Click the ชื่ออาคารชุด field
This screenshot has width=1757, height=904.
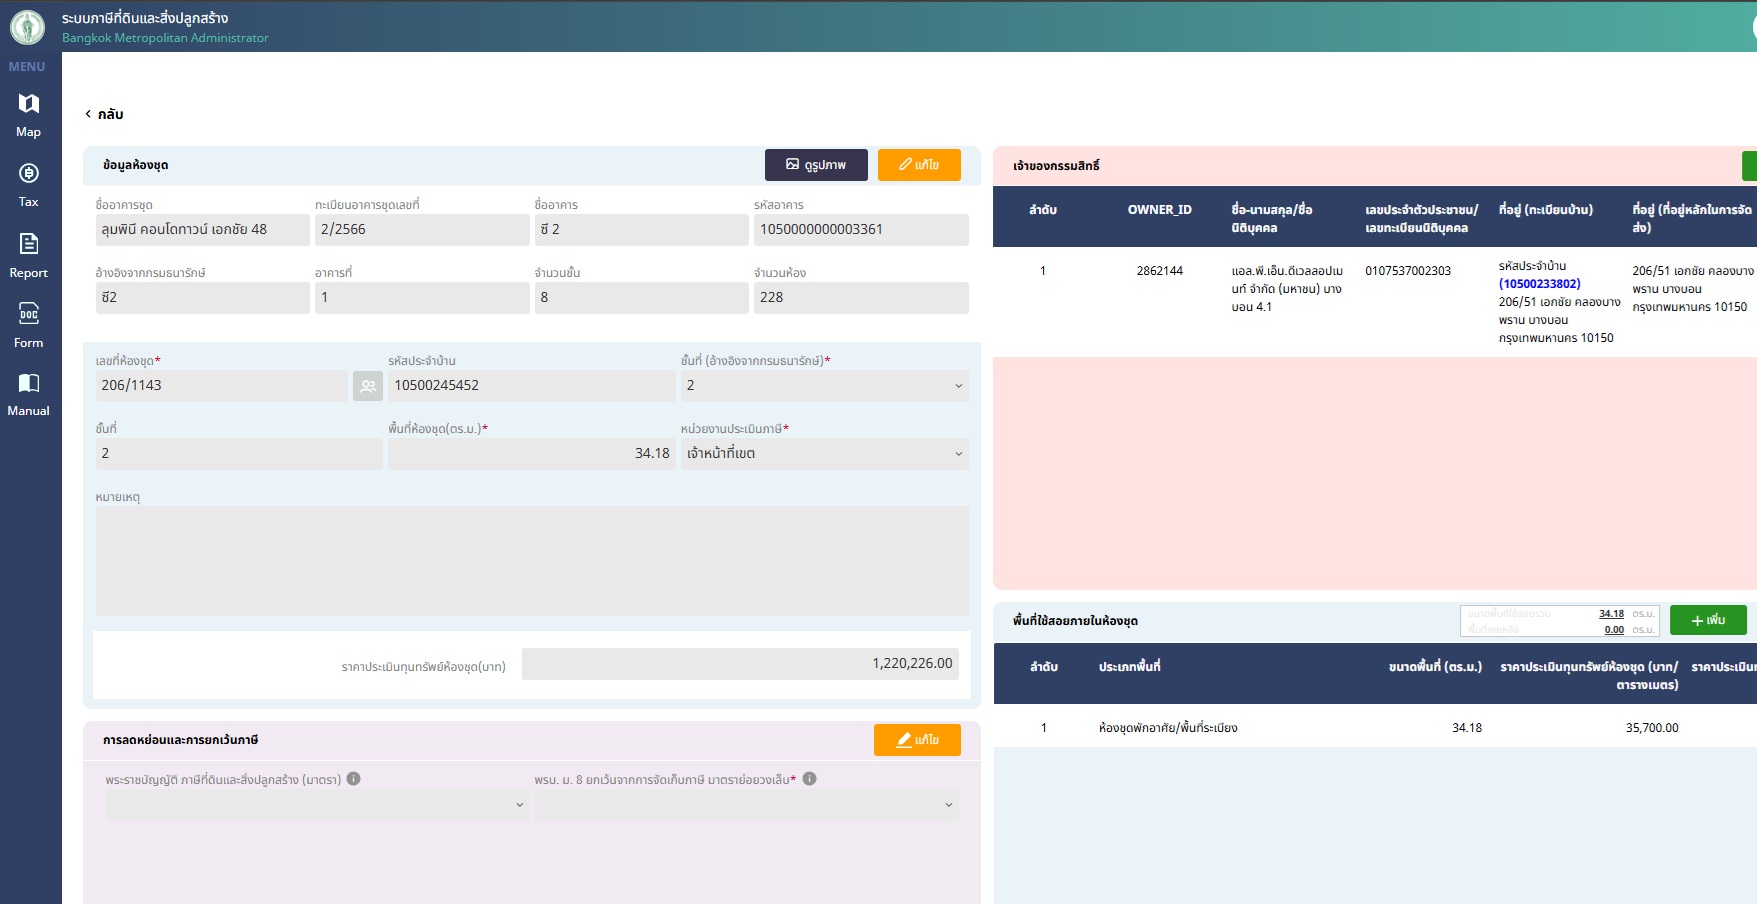click(202, 230)
